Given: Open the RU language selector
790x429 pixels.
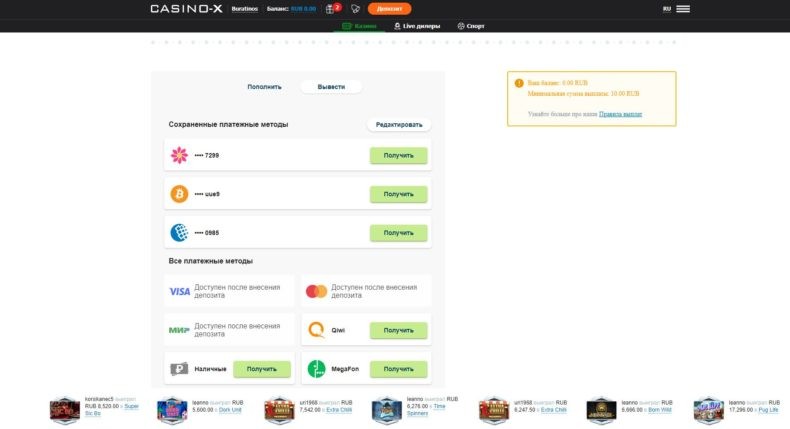Looking at the screenshot, I should [x=667, y=9].
